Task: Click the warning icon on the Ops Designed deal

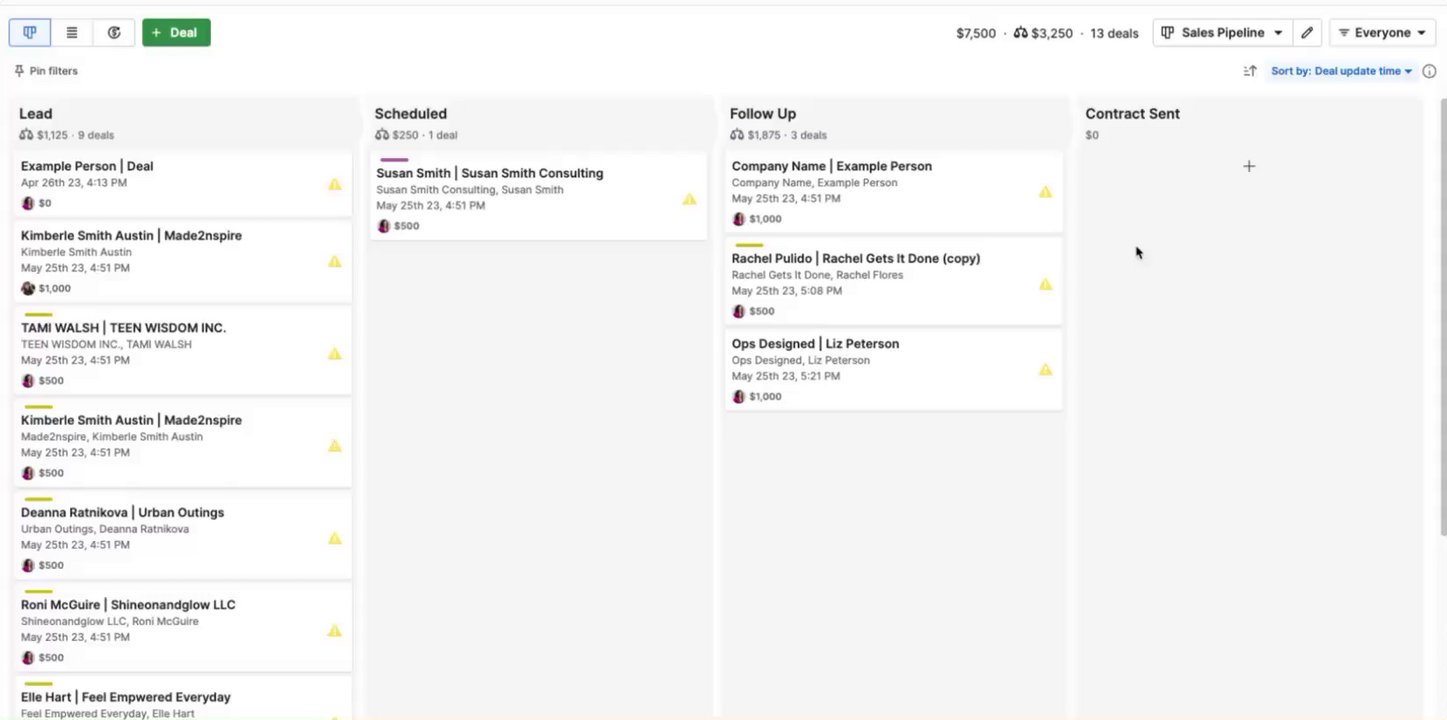Action: 1045,369
